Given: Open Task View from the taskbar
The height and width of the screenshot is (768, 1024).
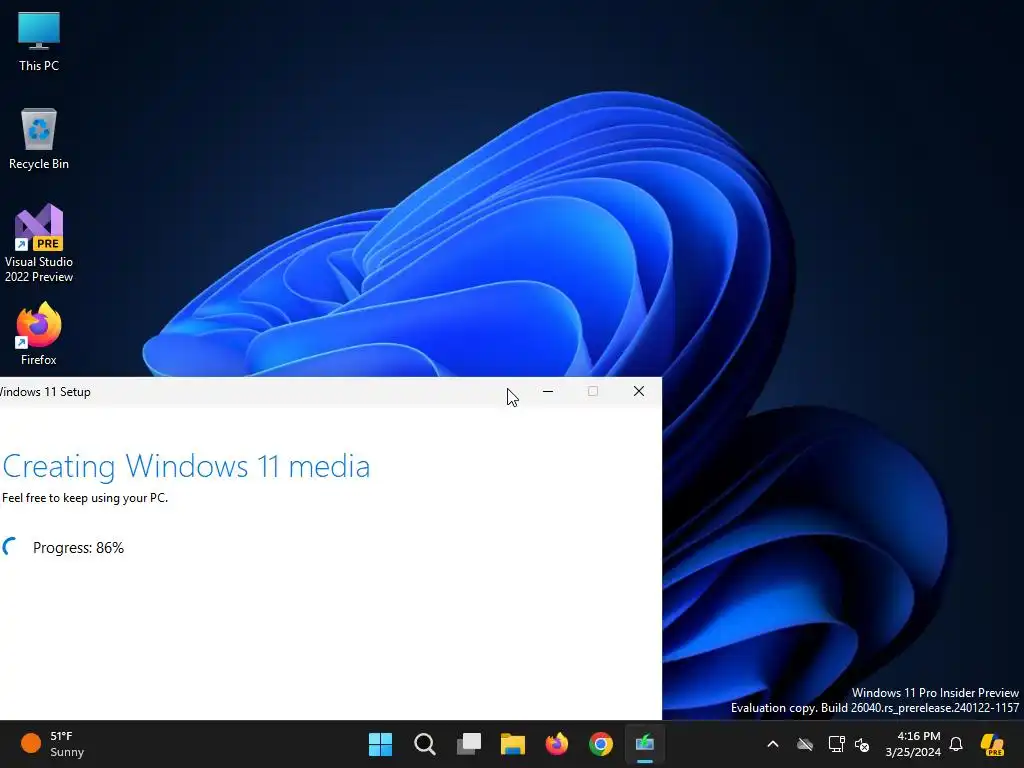Looking at the screenshot, I should click(x=469, y=744).
